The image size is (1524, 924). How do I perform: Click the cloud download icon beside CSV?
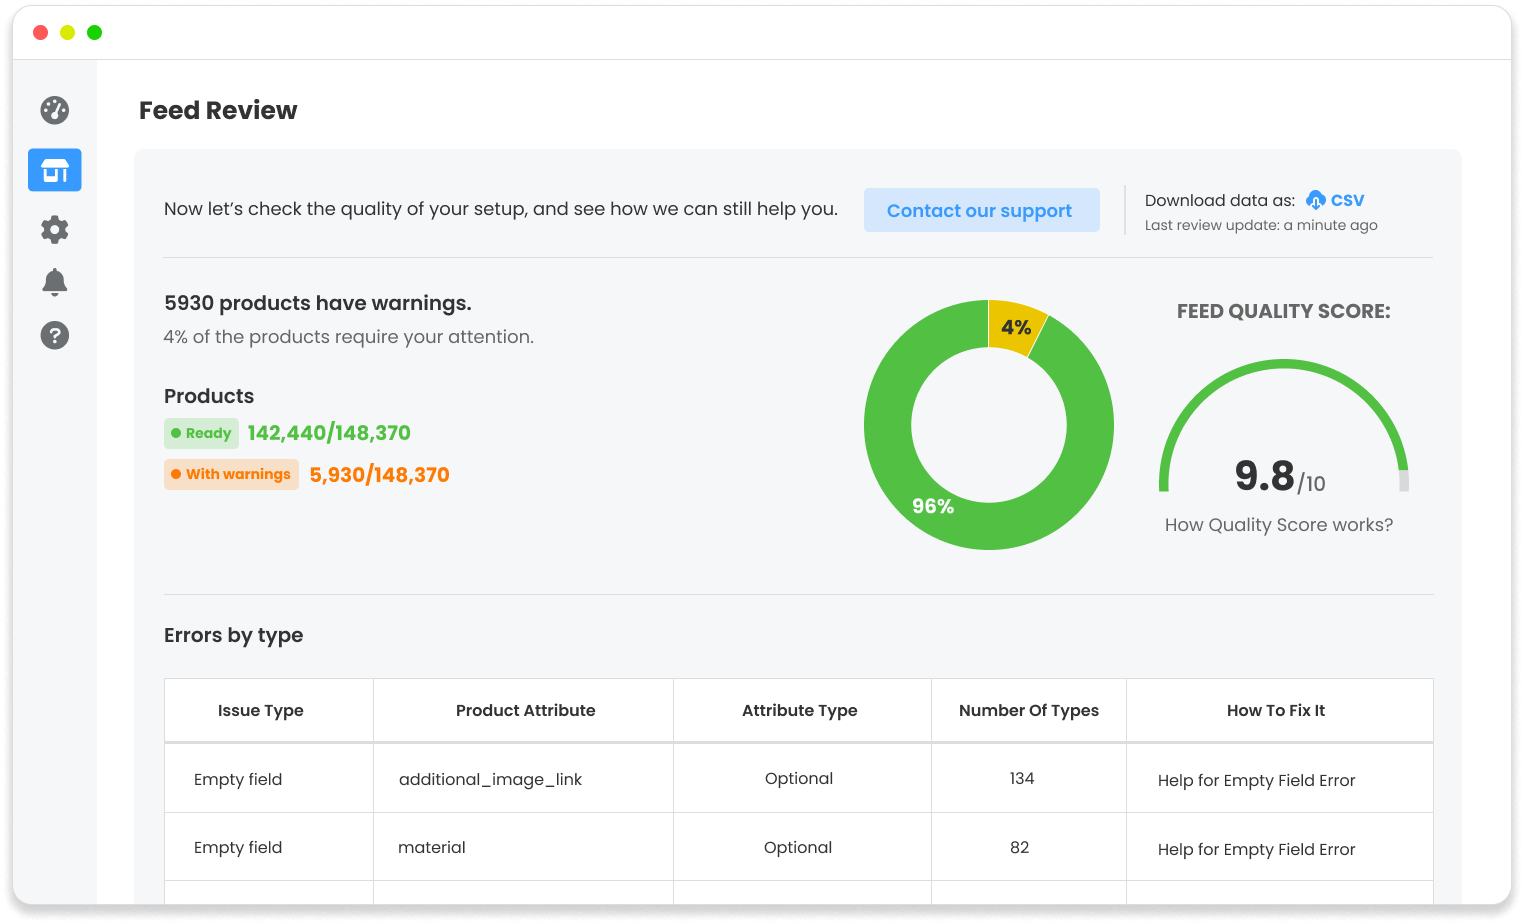(1316, 200)
